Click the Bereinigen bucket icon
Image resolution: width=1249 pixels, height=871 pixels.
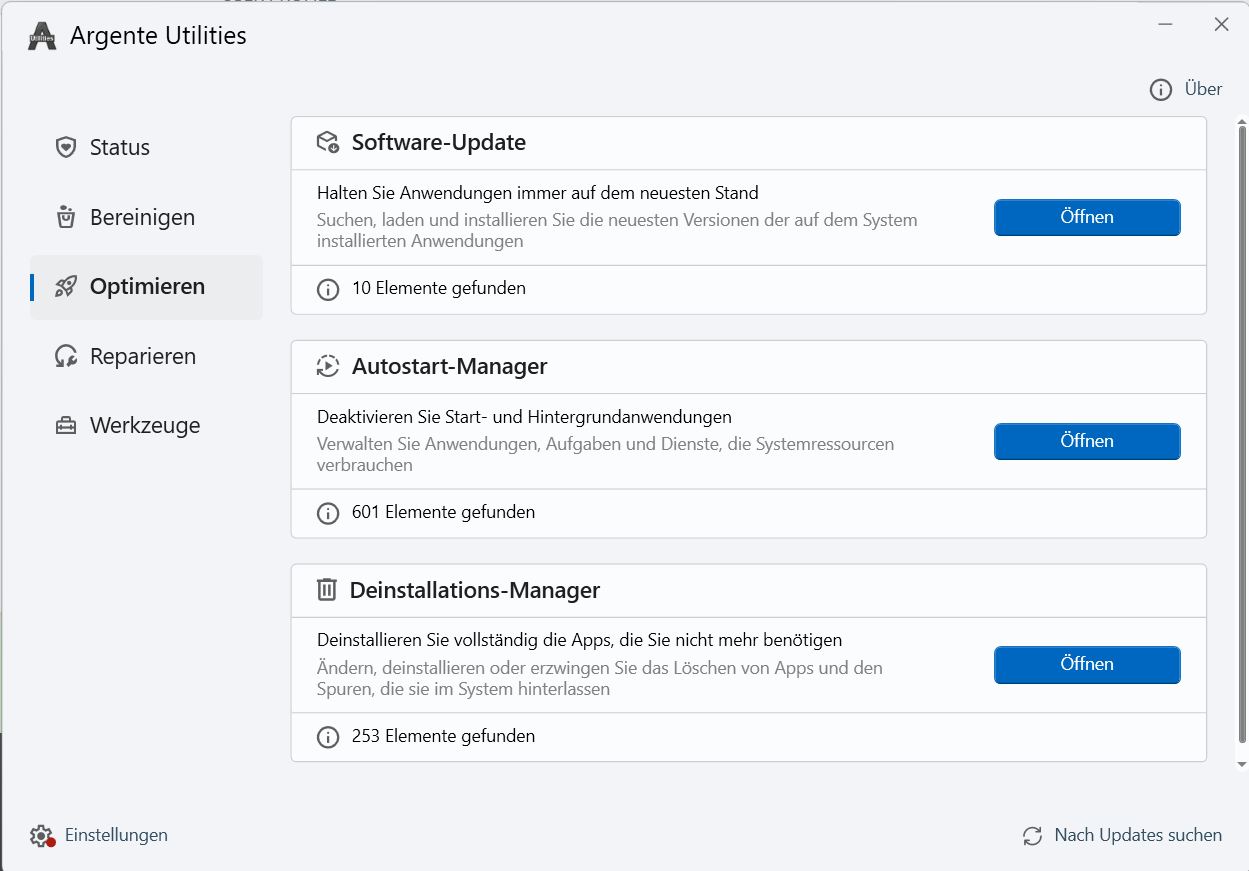point(66,217)
